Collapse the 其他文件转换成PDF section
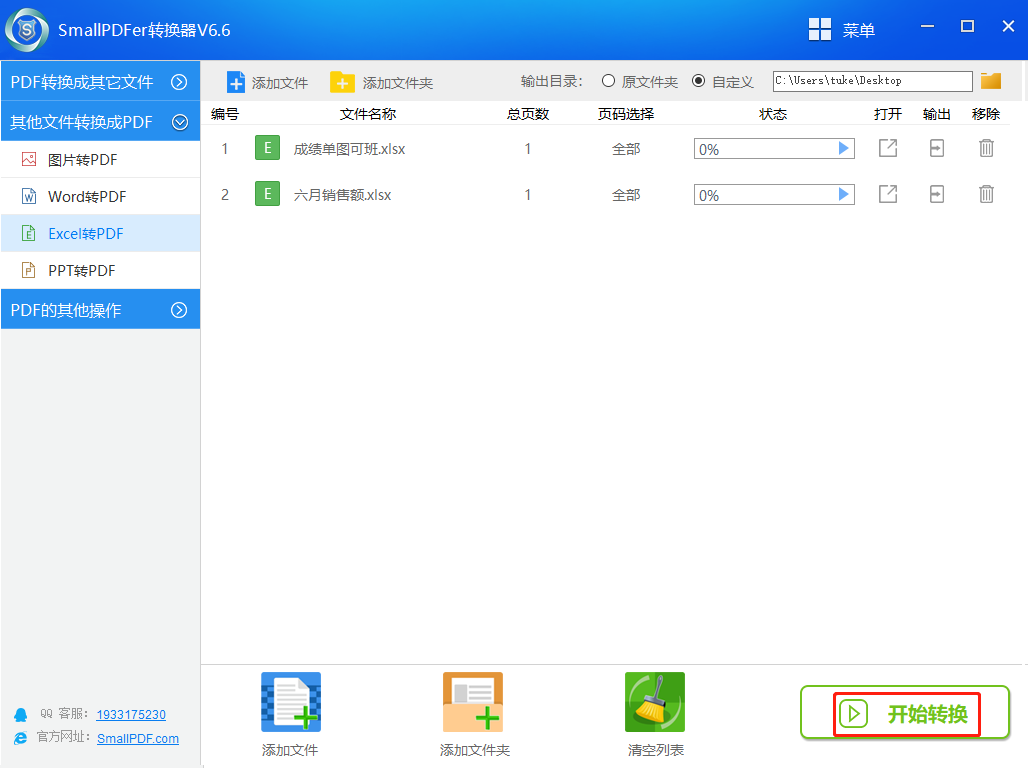This screenshot has width=1028, height=768. 100,121
